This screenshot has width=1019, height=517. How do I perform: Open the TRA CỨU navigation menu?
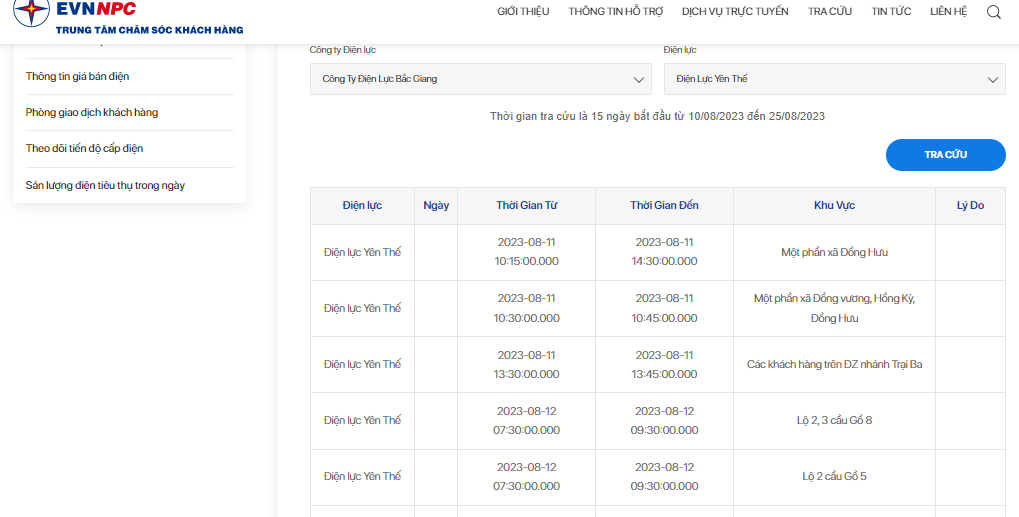[830, 12]
